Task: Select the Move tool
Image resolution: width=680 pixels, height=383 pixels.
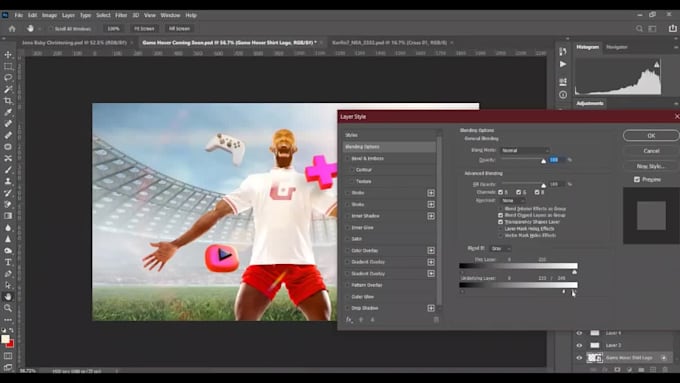Action: point(8,55)
